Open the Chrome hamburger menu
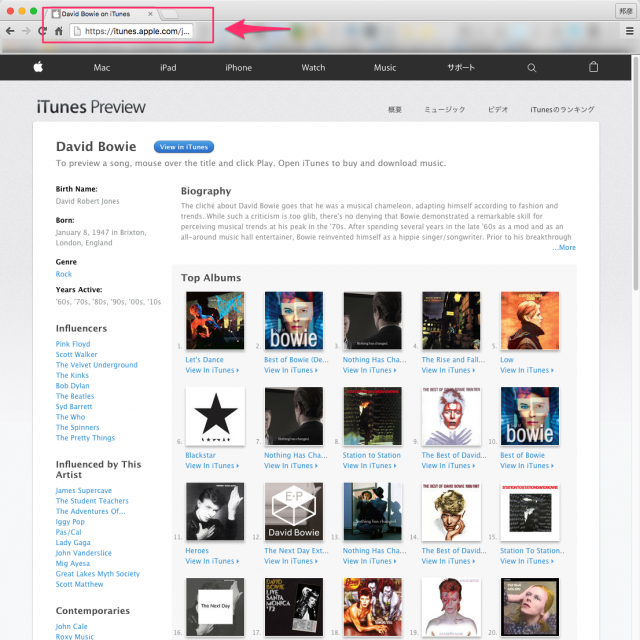 coord(629,31)
